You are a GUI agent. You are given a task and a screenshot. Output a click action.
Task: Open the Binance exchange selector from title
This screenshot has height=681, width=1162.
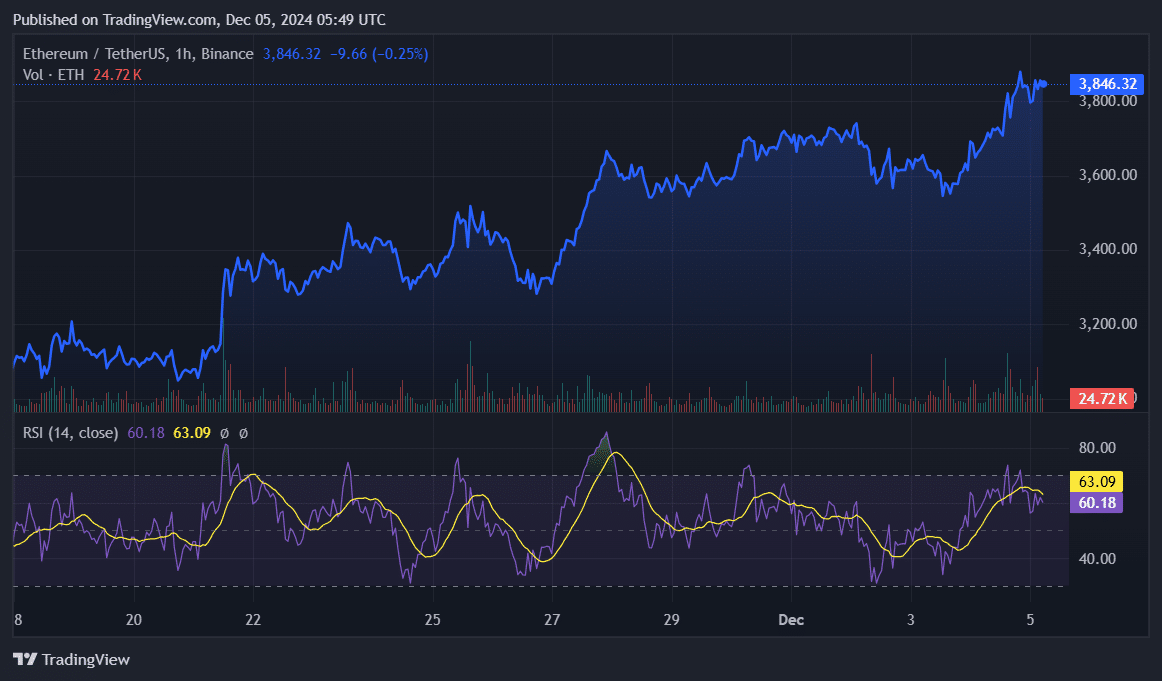coord(227,54)
